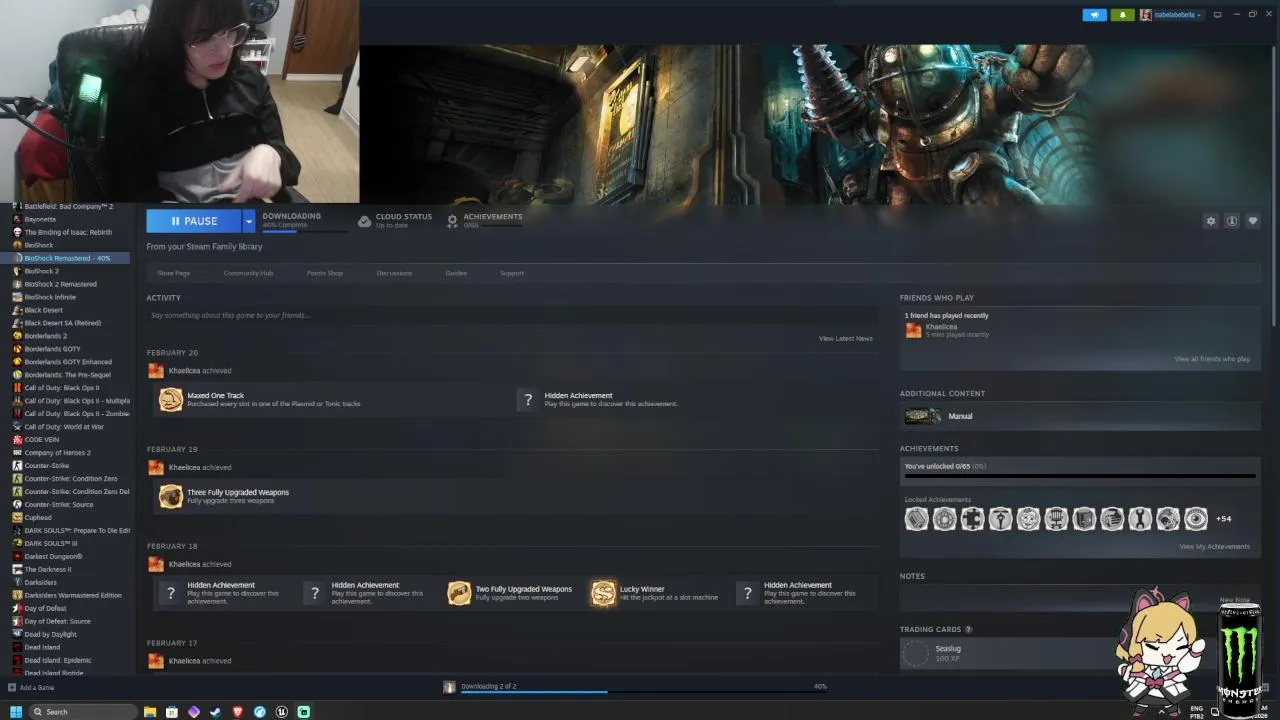Click Add a Game plus icon

[x=12, y=688]
